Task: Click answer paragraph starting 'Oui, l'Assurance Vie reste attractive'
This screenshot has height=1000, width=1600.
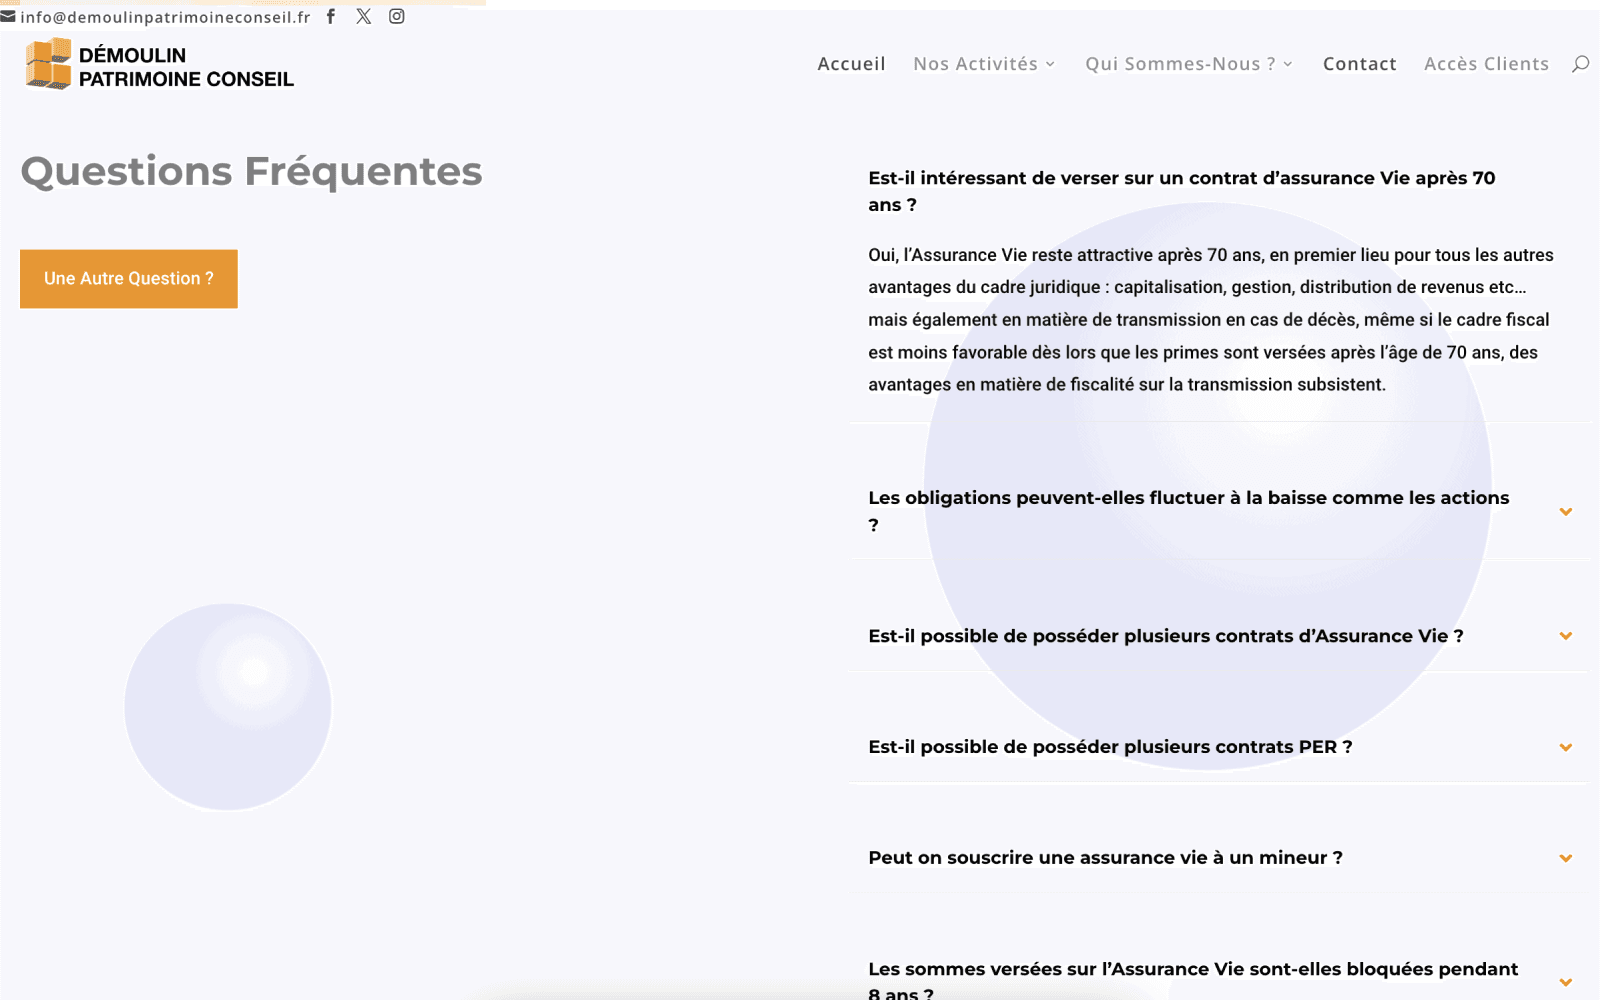Action: point(1211,320)
